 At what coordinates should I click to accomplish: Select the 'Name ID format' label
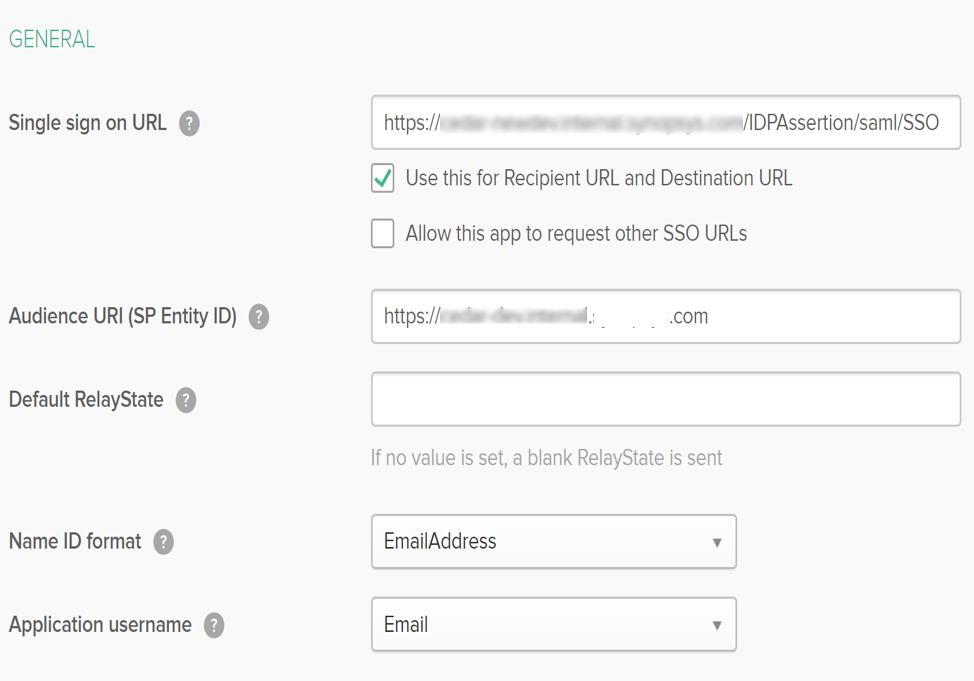pos(75,541)
